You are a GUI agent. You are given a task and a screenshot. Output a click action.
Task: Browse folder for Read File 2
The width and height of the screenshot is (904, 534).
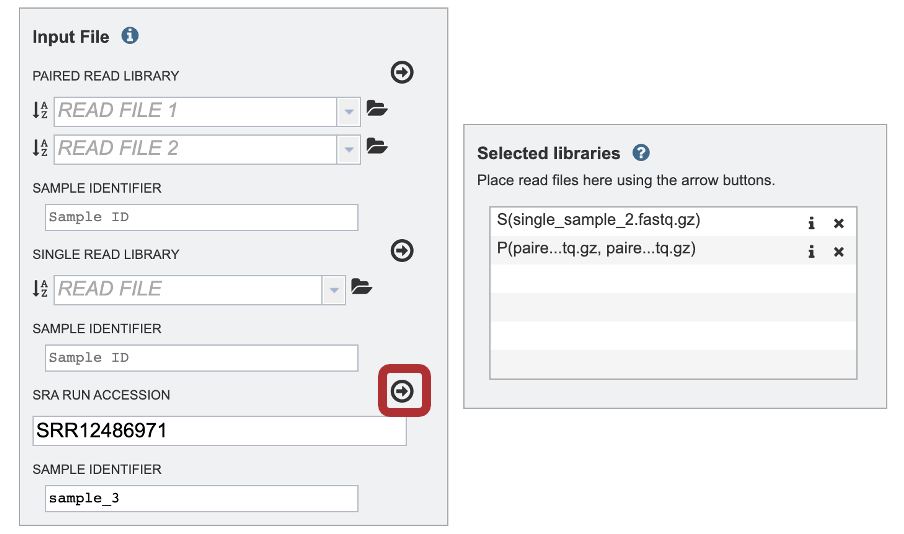377,146
